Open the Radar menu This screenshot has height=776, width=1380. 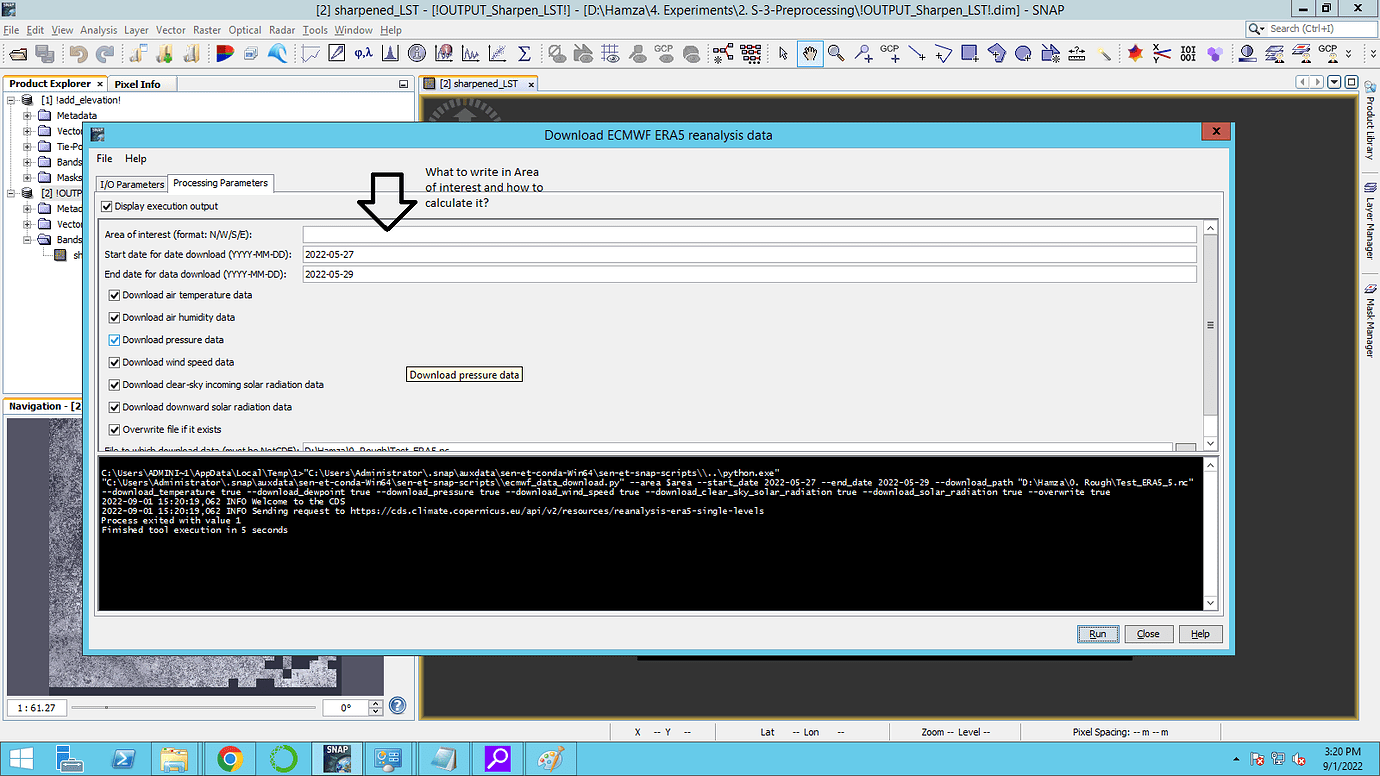tap(282, 30)
